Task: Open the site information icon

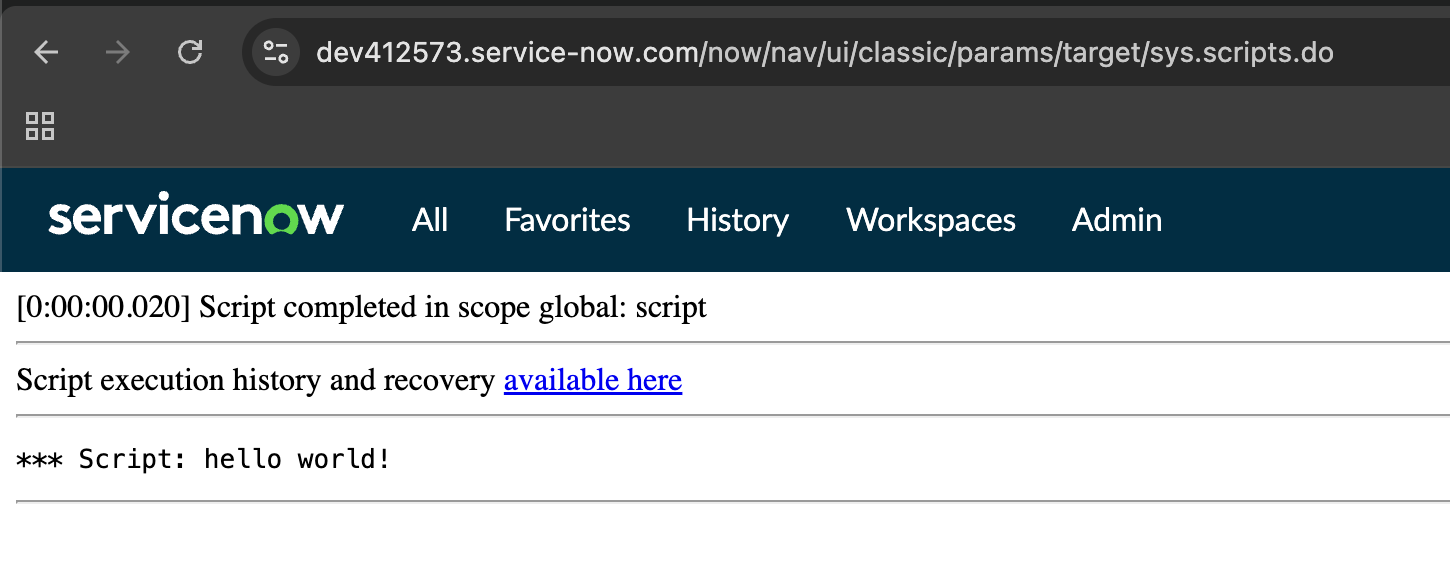Action: point(276,52)
